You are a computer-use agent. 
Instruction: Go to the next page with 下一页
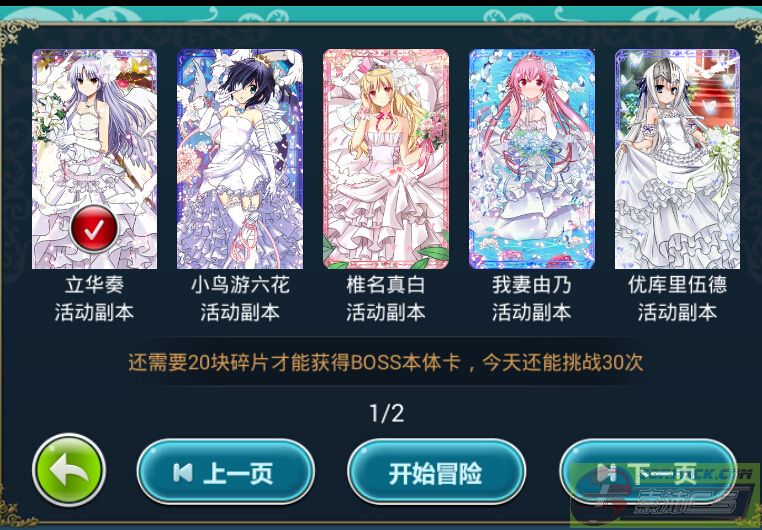coord(648,472)
